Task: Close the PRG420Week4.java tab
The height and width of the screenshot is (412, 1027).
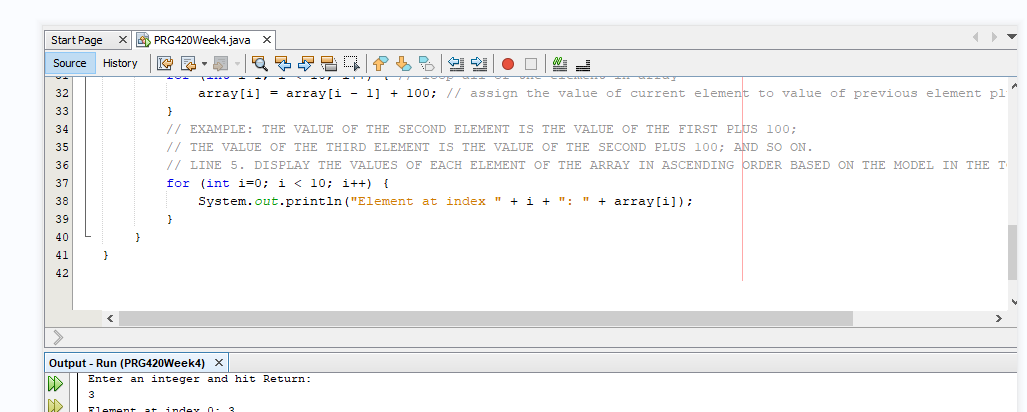Action: [266, 40]
